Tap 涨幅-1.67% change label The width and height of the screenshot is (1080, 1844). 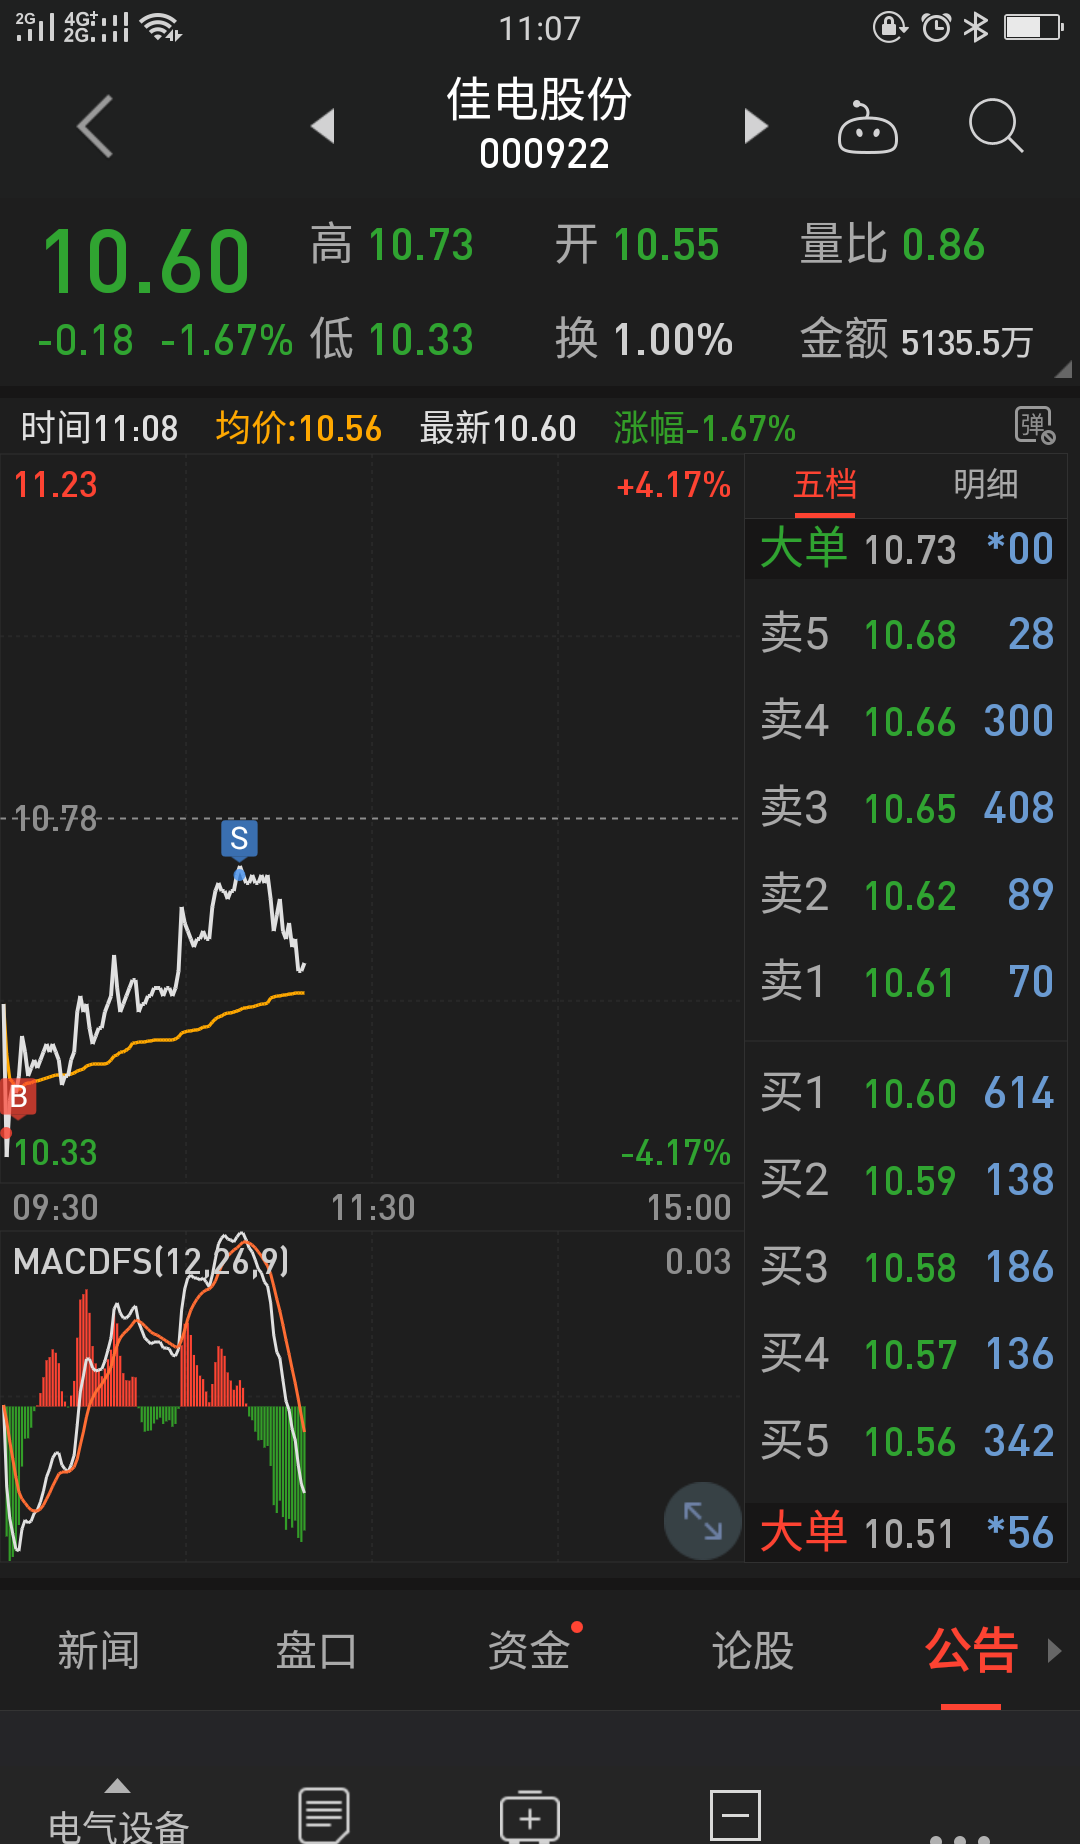coord(705,429)
